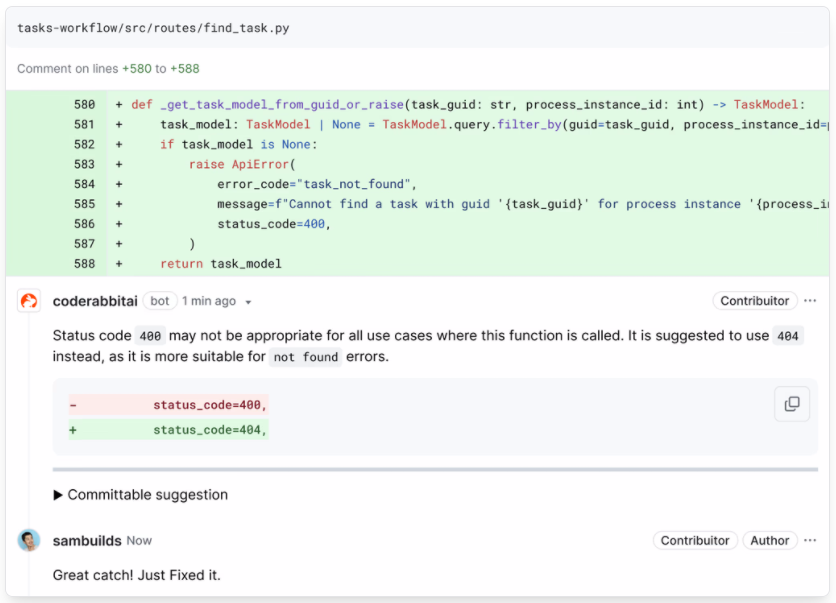Screen dimensions: 836x603
Task: Click line number 586 with status_code
Action: pyautogui.click(x=84, y=224)
